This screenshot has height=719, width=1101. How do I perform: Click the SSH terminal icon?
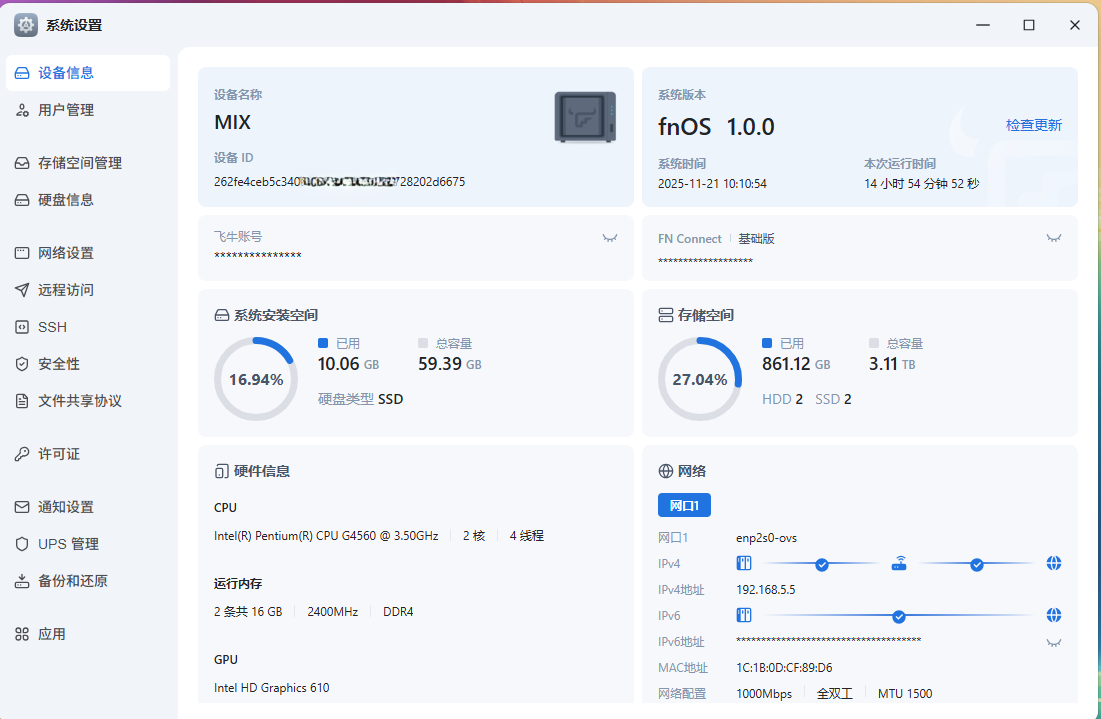[22, 327]
